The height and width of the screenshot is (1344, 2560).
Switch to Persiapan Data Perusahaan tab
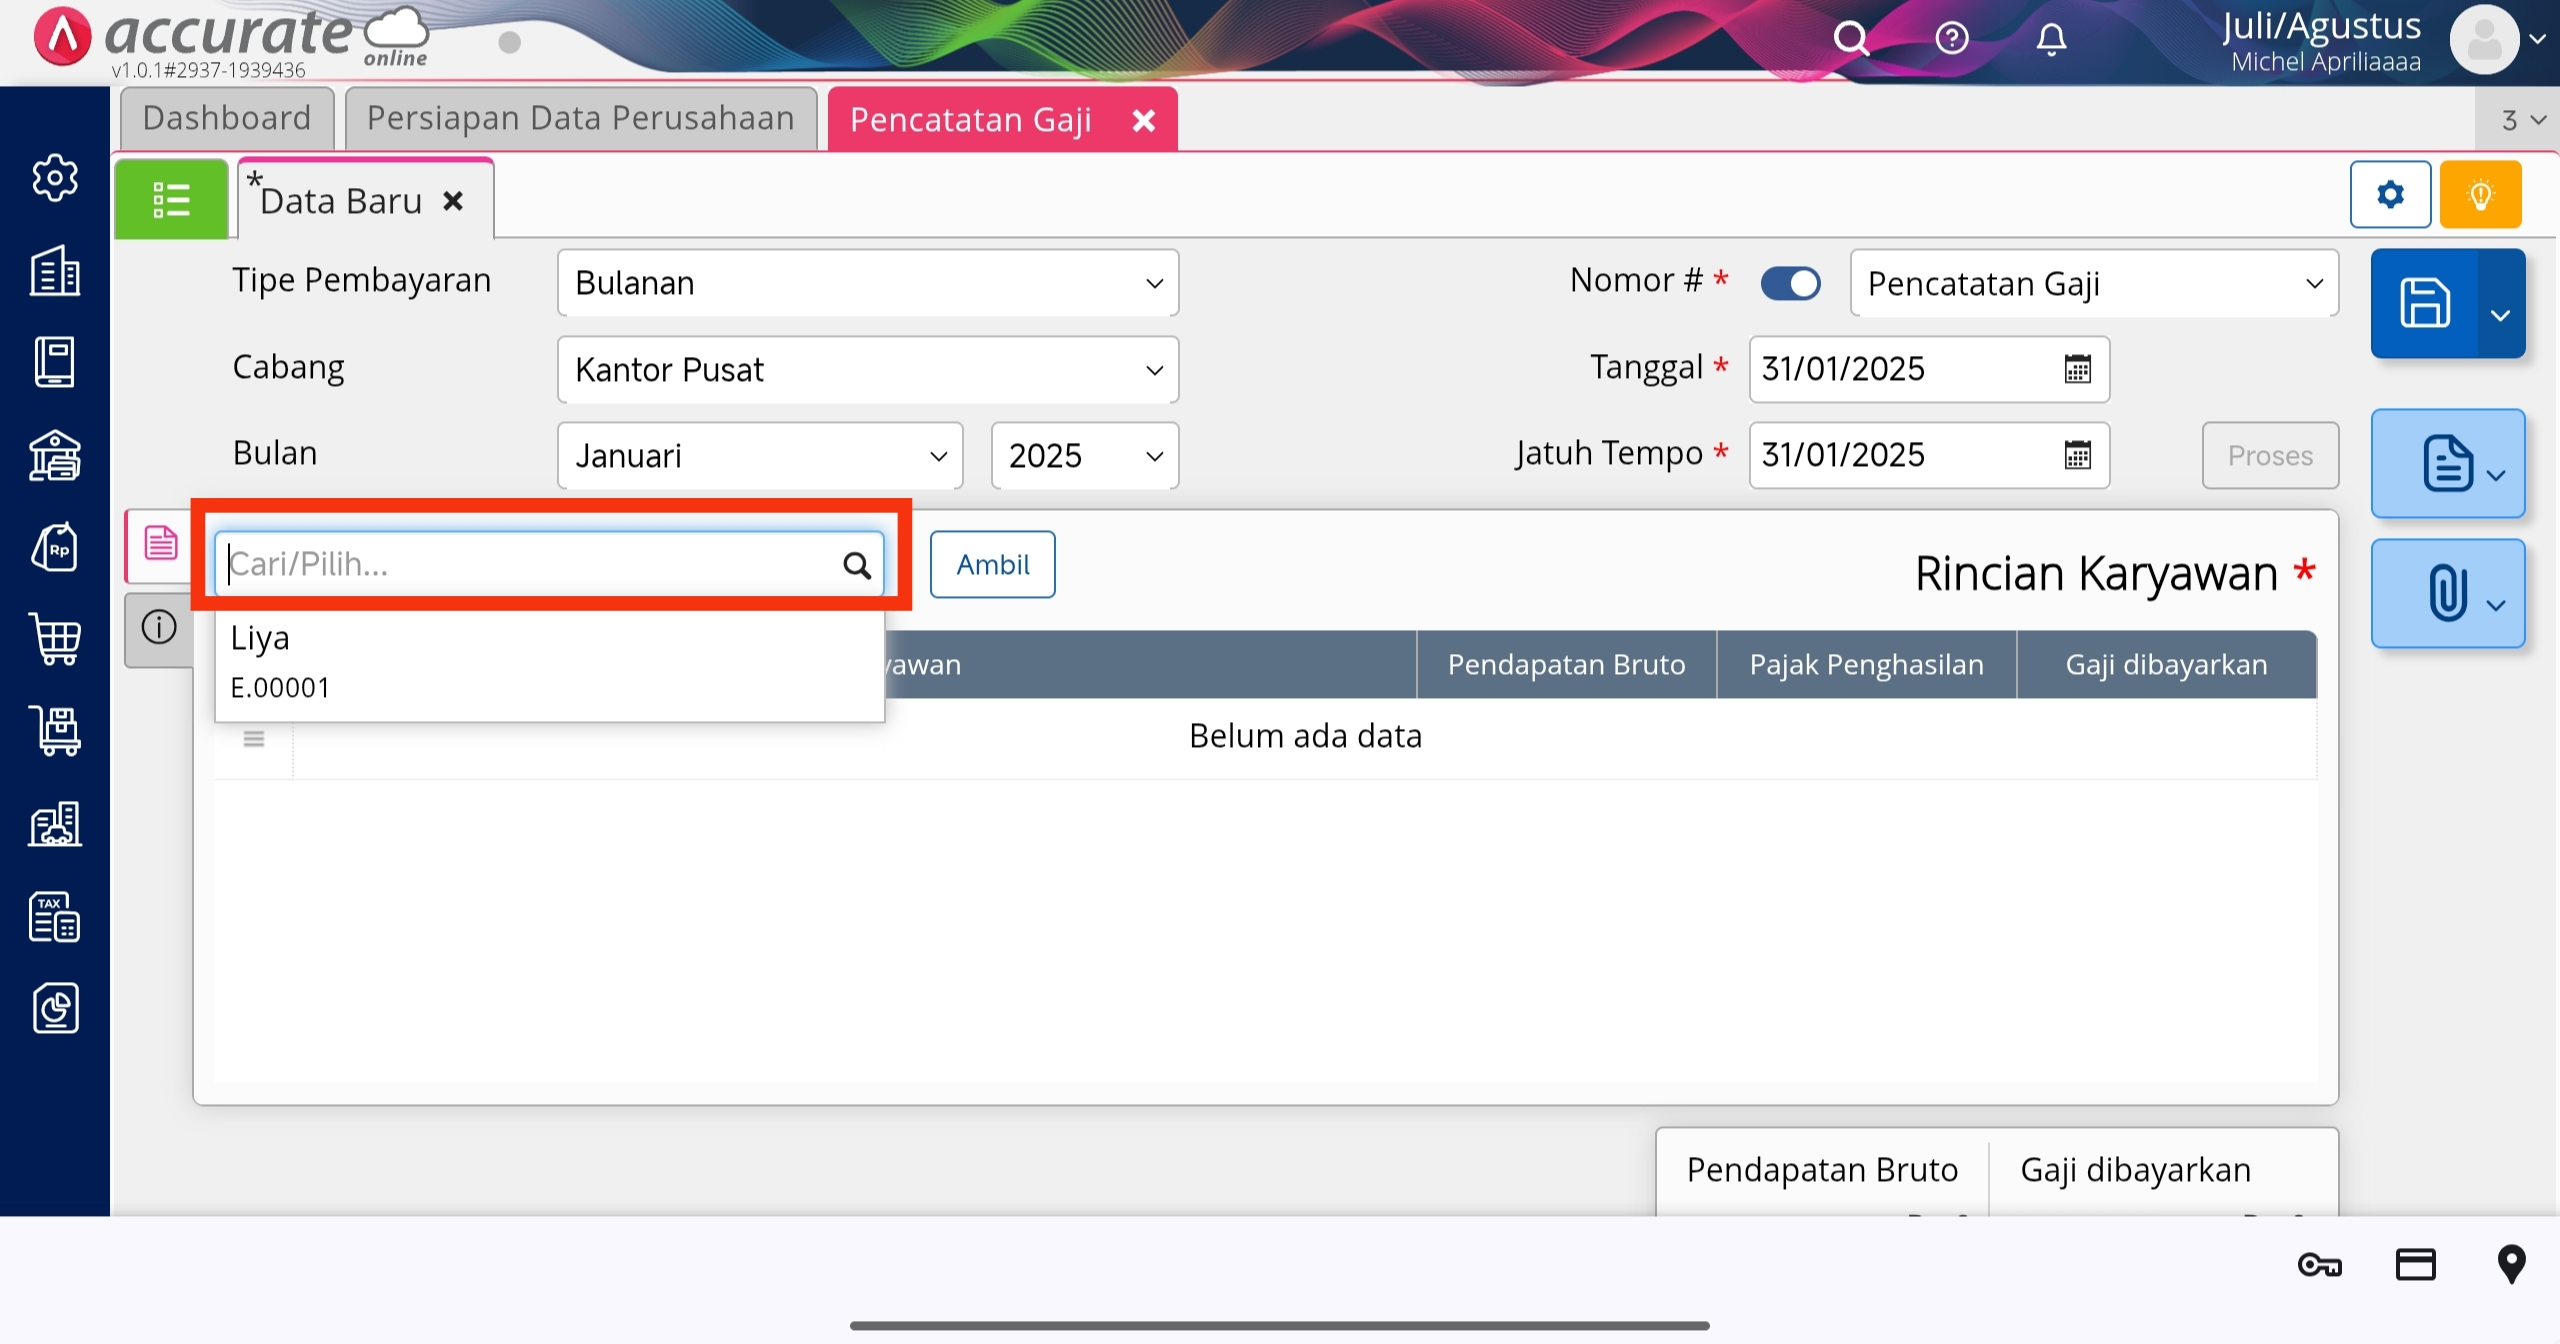[x=580, y=118]
